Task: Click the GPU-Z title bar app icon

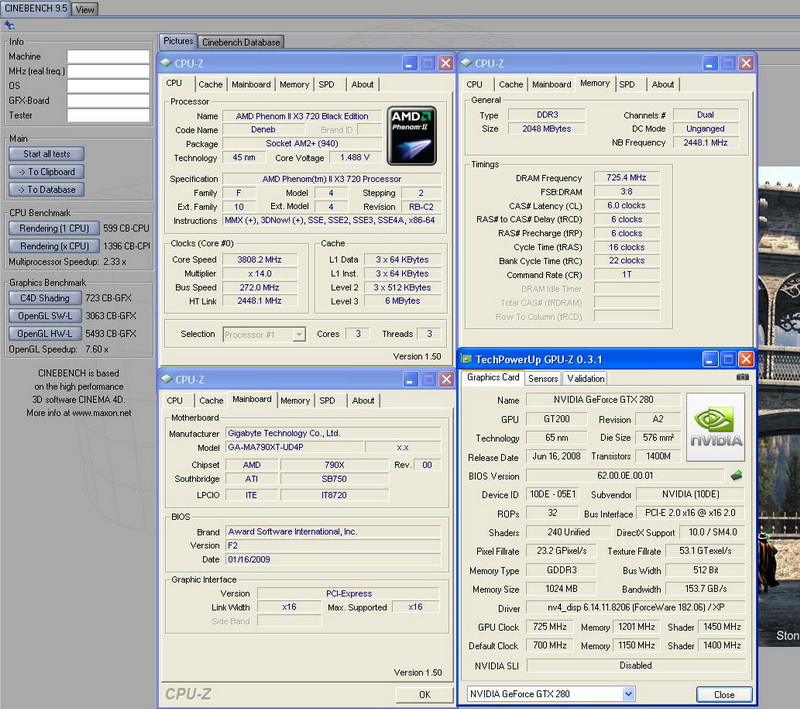Action: pos(467,358)
